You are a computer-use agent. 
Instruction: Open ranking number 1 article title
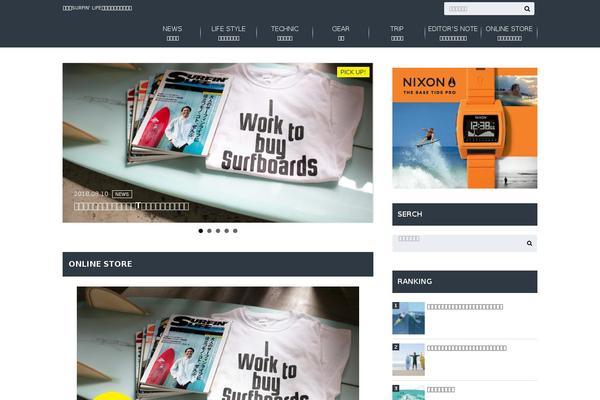(465, 307)
